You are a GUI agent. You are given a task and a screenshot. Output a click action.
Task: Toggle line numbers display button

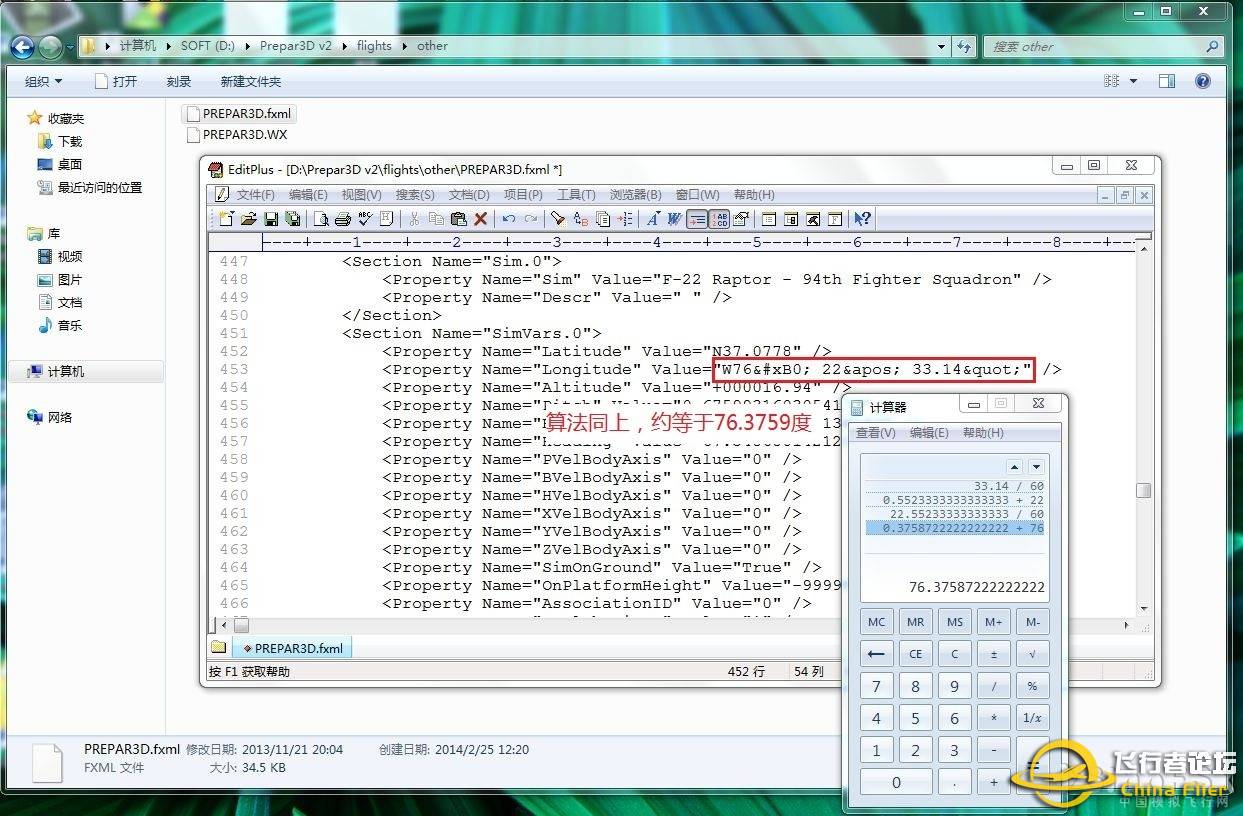720,219
